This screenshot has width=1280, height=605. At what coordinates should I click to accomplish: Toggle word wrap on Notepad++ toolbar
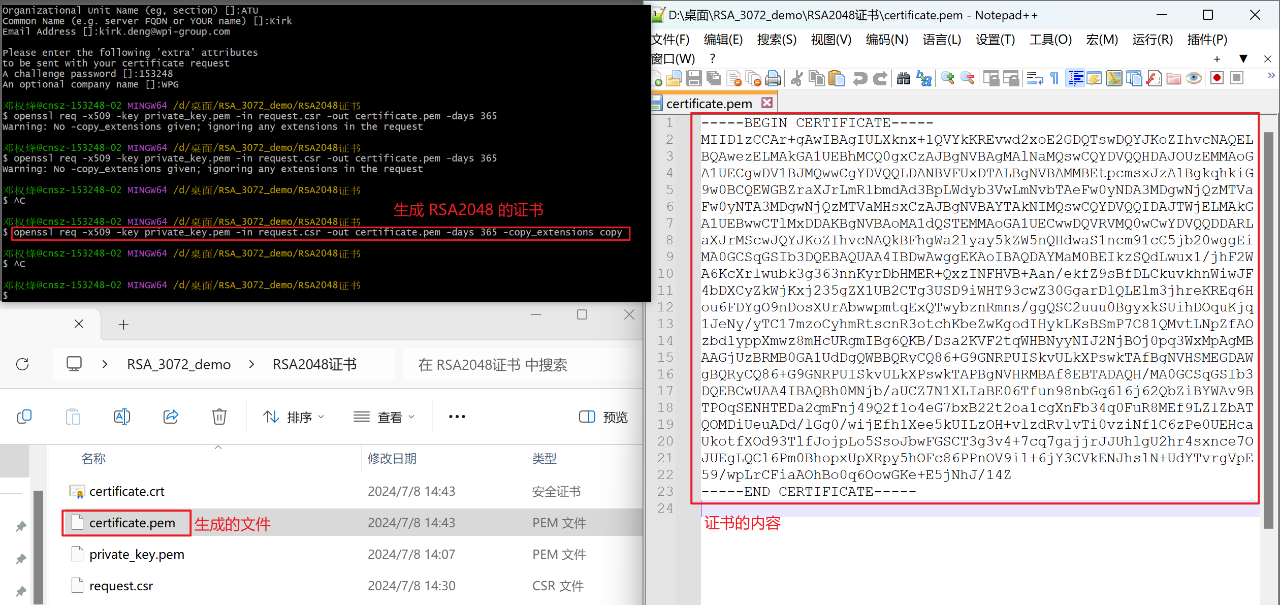point(1035,77)
